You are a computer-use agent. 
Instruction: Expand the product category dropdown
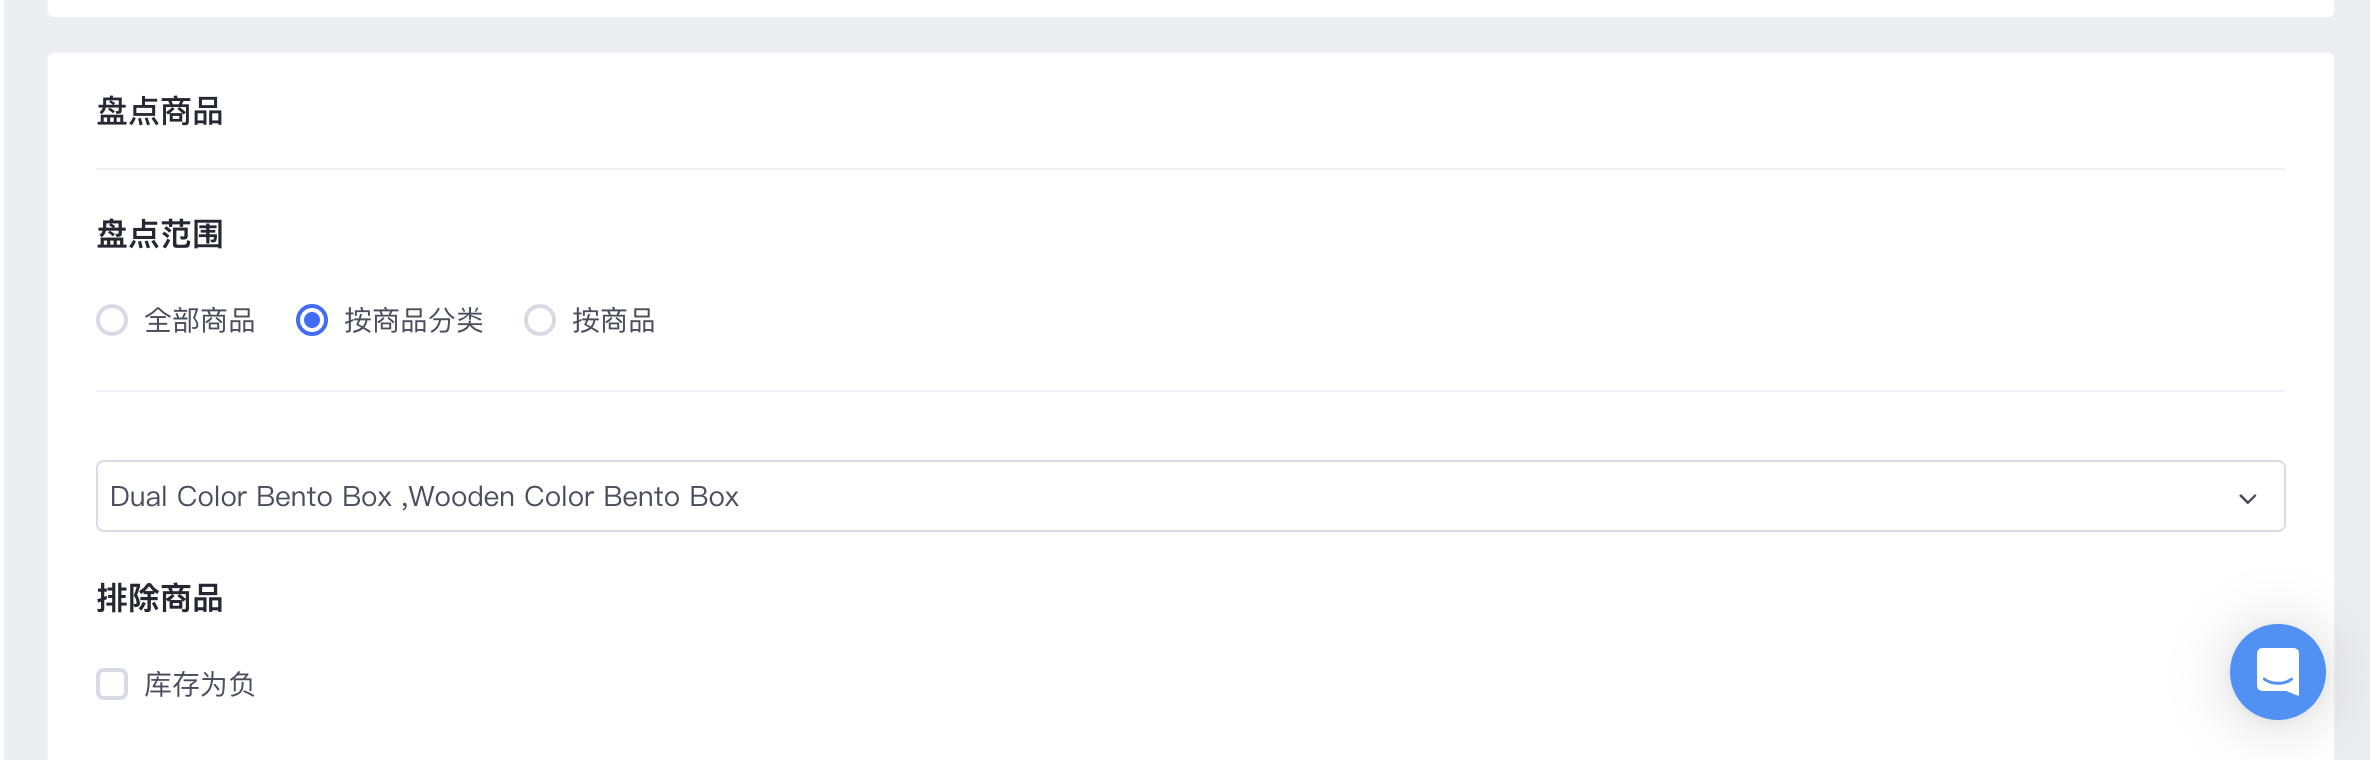pyautogui.click(x=1190, y=496)
